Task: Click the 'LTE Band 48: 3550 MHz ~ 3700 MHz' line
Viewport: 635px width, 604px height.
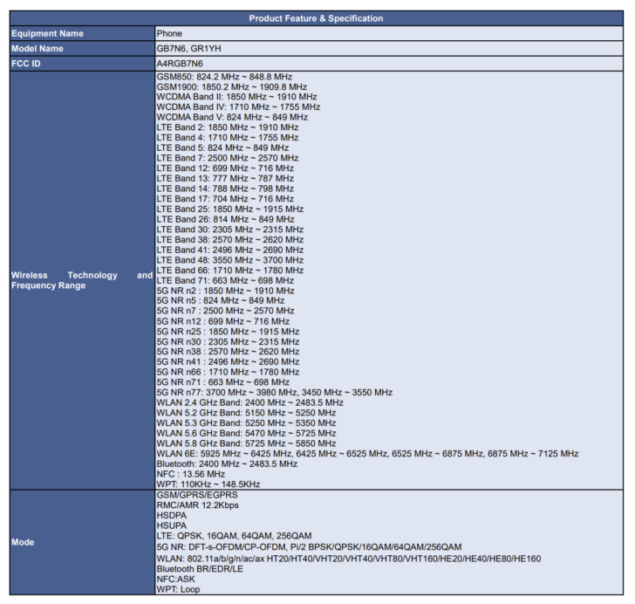Action: [230, 260]
